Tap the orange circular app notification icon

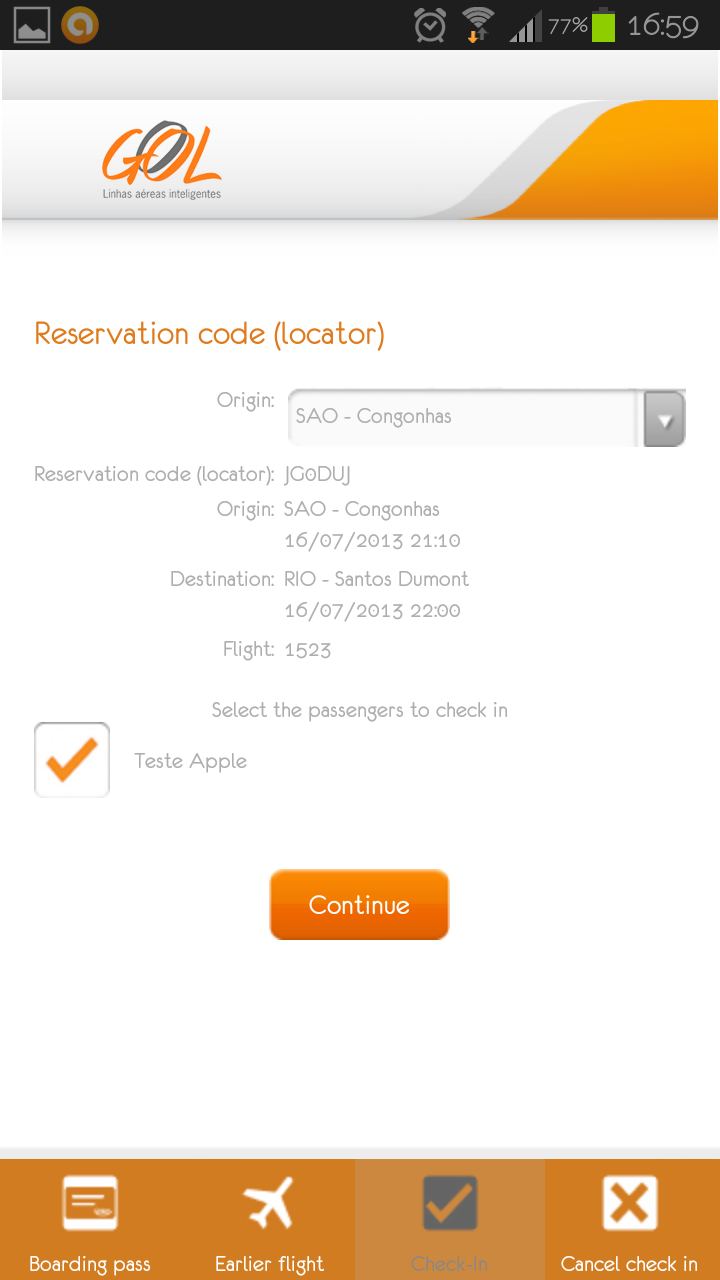(x=80, y=25)
